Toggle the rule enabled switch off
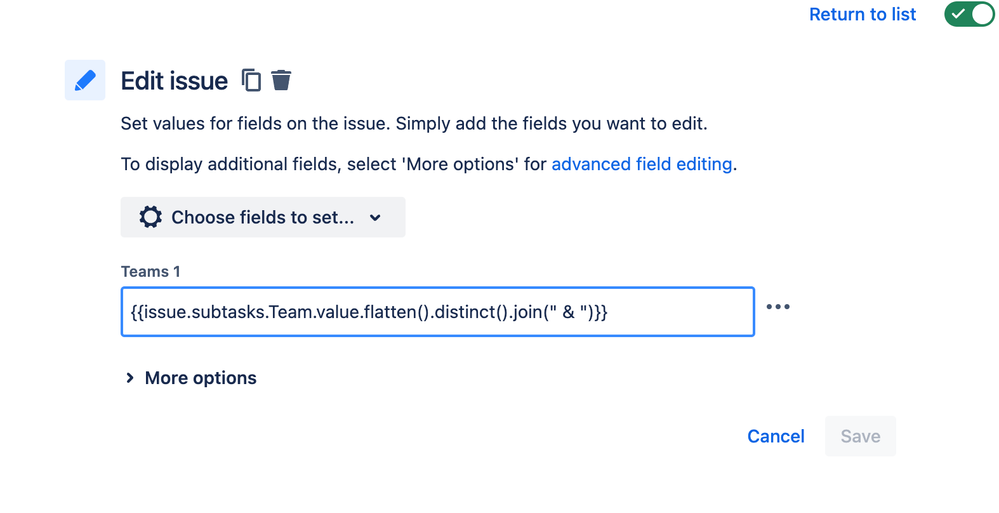 [x=969, y=14]
